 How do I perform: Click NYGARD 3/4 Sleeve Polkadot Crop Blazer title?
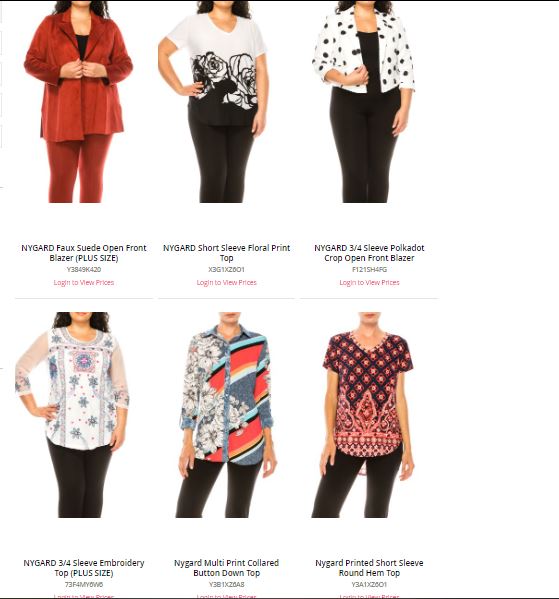(x=369, y=253)
